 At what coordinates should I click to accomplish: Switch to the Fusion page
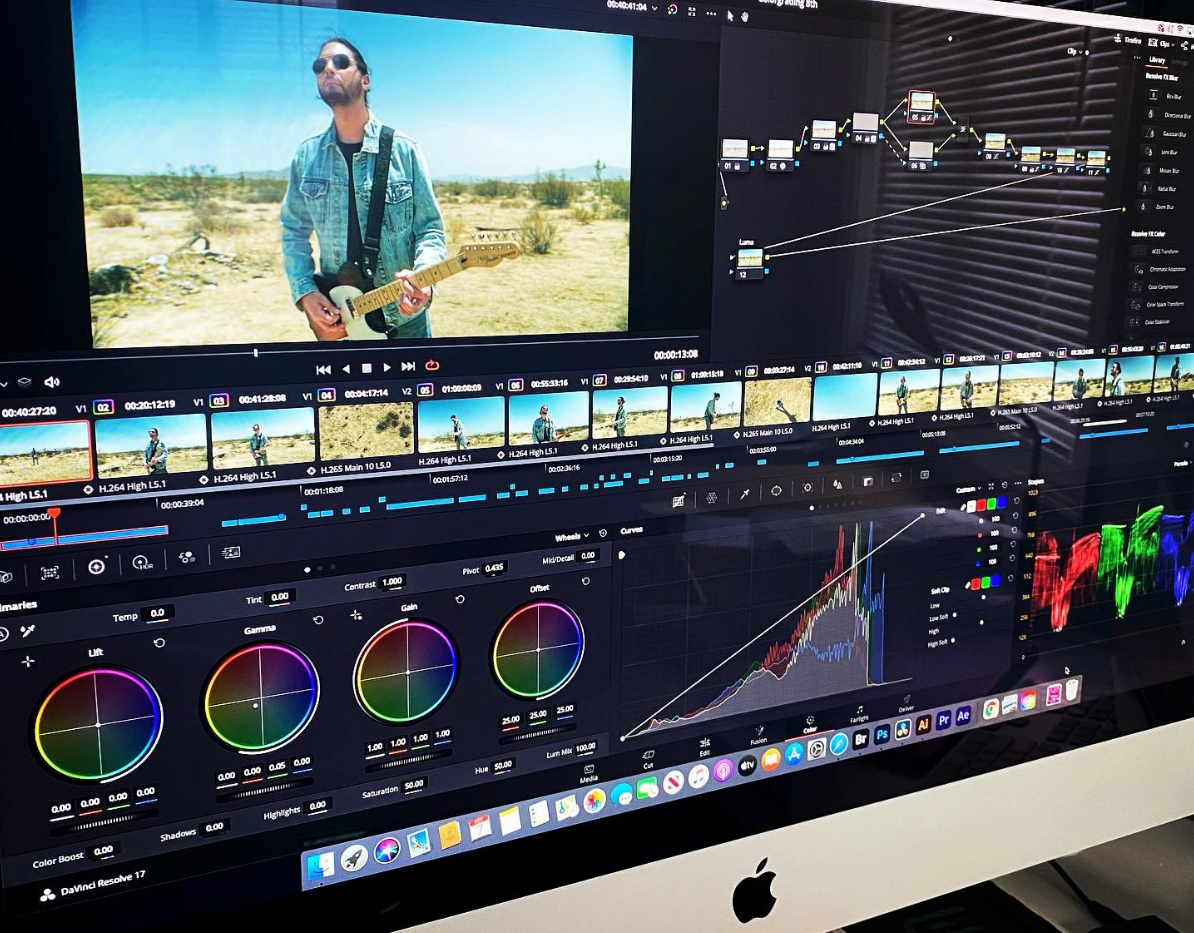click(758, 734)
